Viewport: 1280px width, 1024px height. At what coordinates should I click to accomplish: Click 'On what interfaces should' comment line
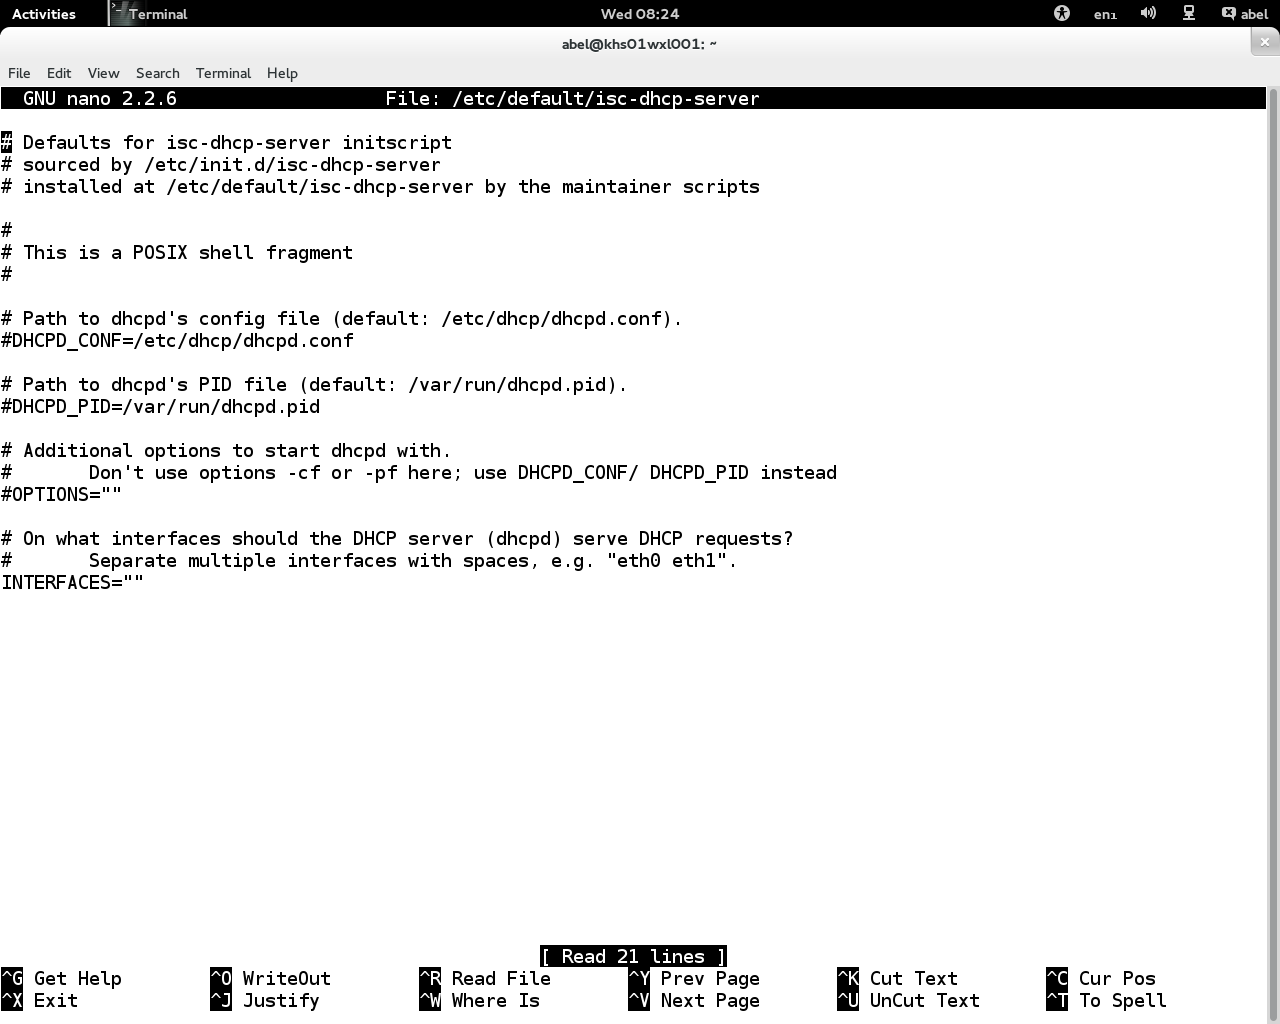[x=397, y=539]
